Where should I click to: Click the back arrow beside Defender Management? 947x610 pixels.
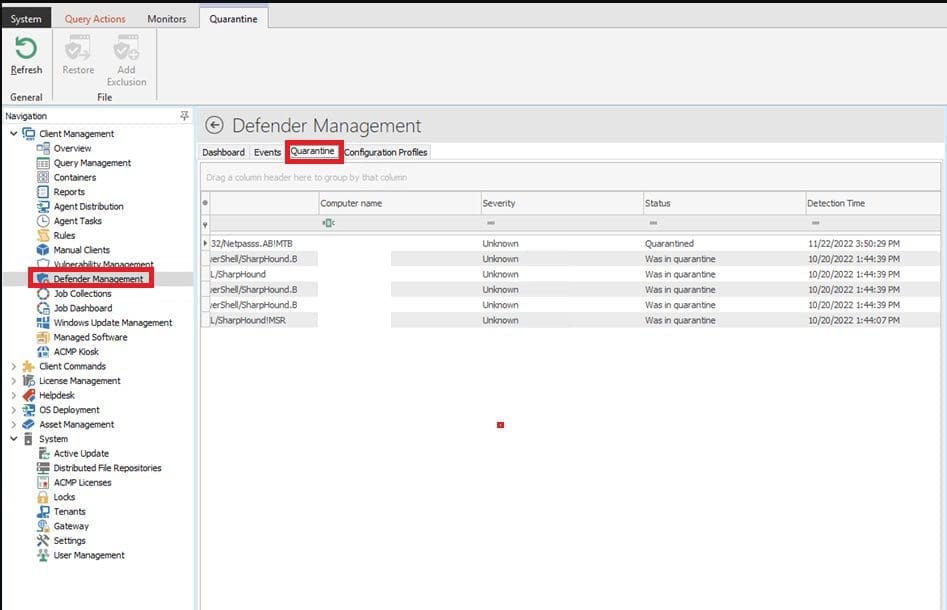point(214,125)
